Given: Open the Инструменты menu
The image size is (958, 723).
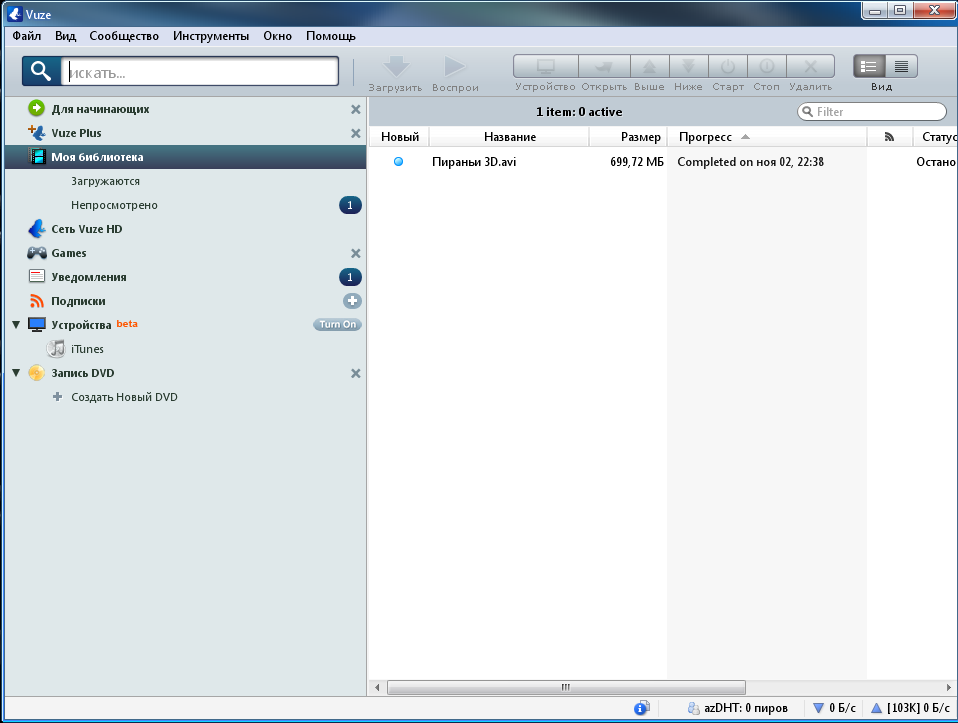Looking at the screenshot, I should click(x=211, y=36).
